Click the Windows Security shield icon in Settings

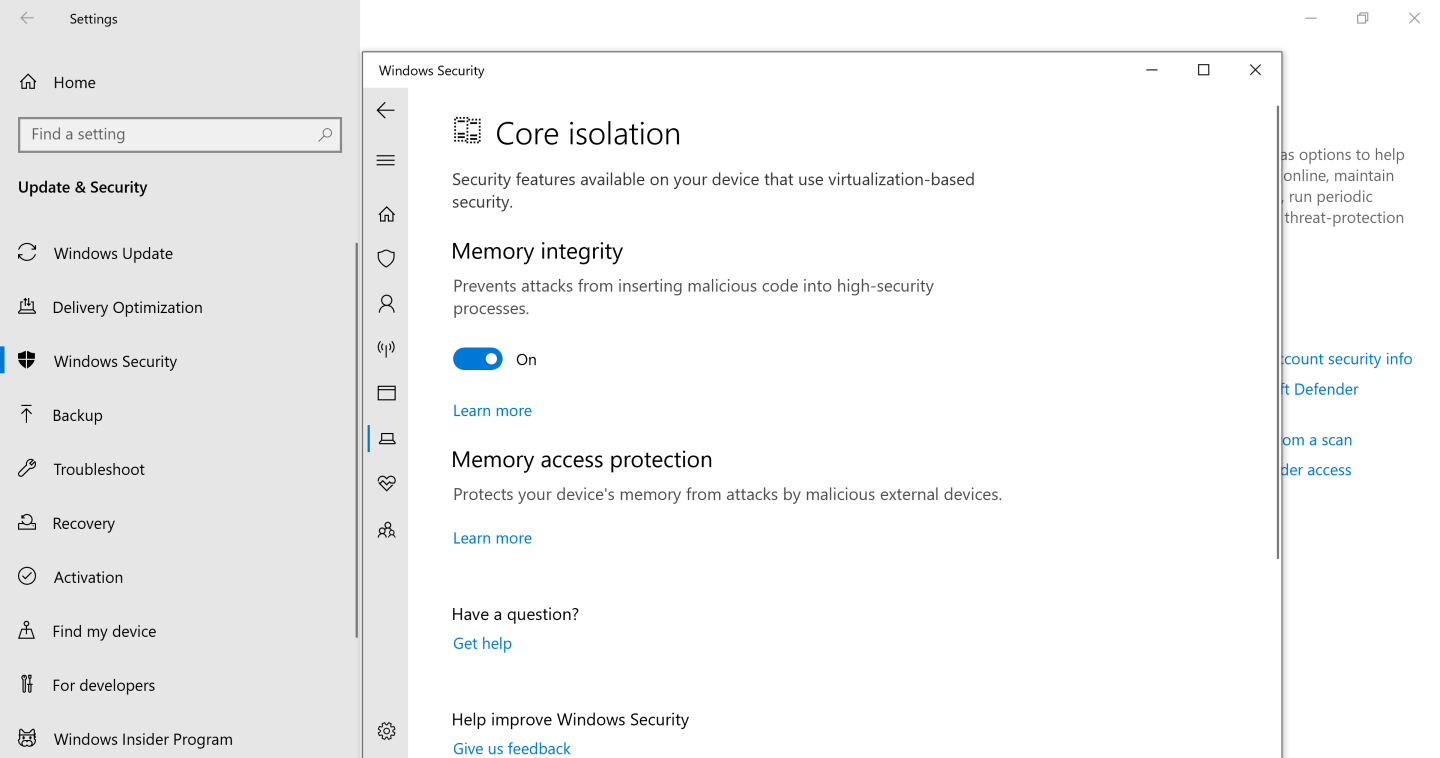28,361
